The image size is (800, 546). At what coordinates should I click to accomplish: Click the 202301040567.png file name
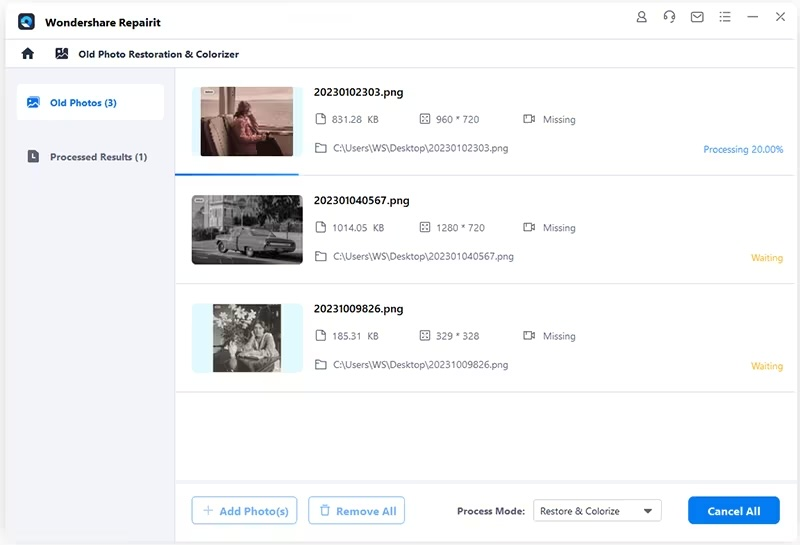click(361, 201)
